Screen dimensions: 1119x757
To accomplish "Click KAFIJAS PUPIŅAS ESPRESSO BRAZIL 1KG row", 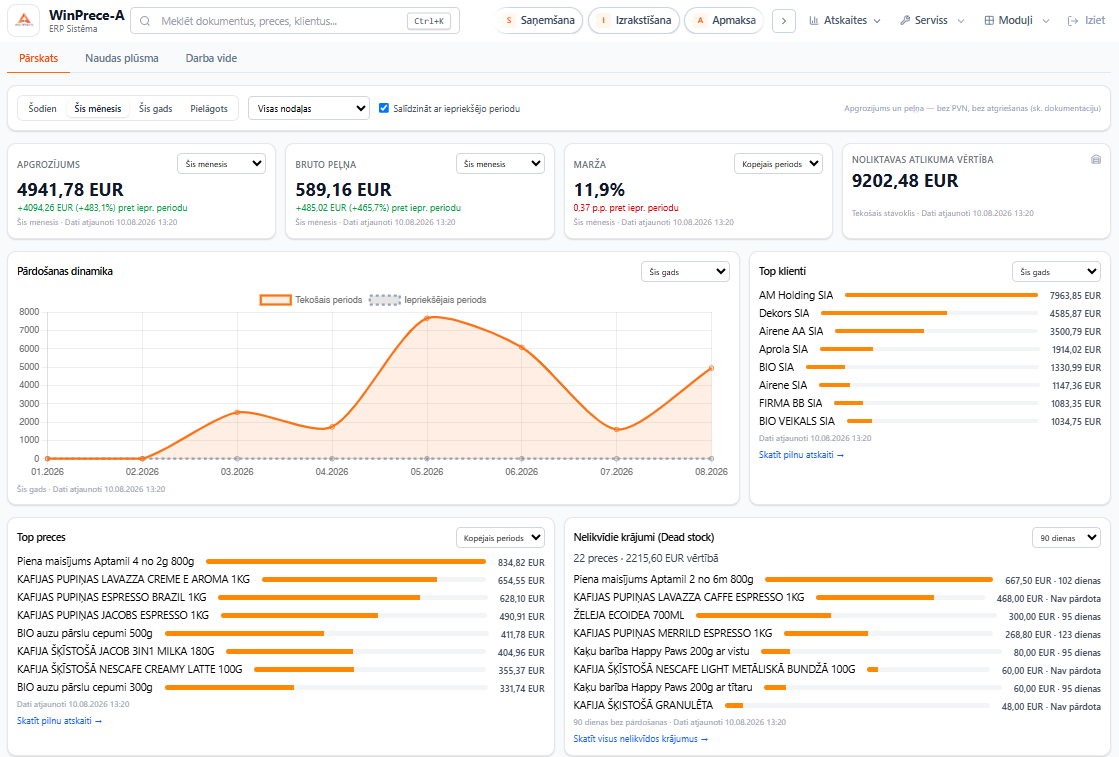I will (x=280, y=597).
